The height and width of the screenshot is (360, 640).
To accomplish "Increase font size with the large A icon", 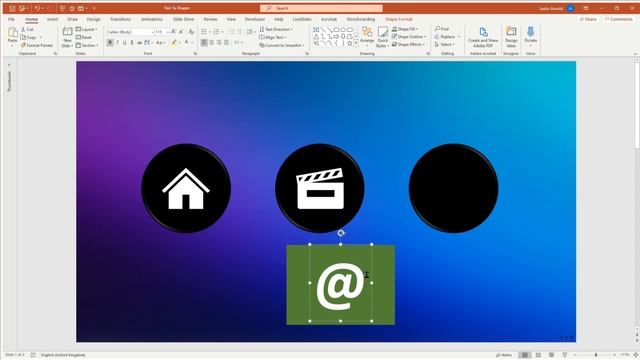I will pyautogui.click(x=173, y=31).
